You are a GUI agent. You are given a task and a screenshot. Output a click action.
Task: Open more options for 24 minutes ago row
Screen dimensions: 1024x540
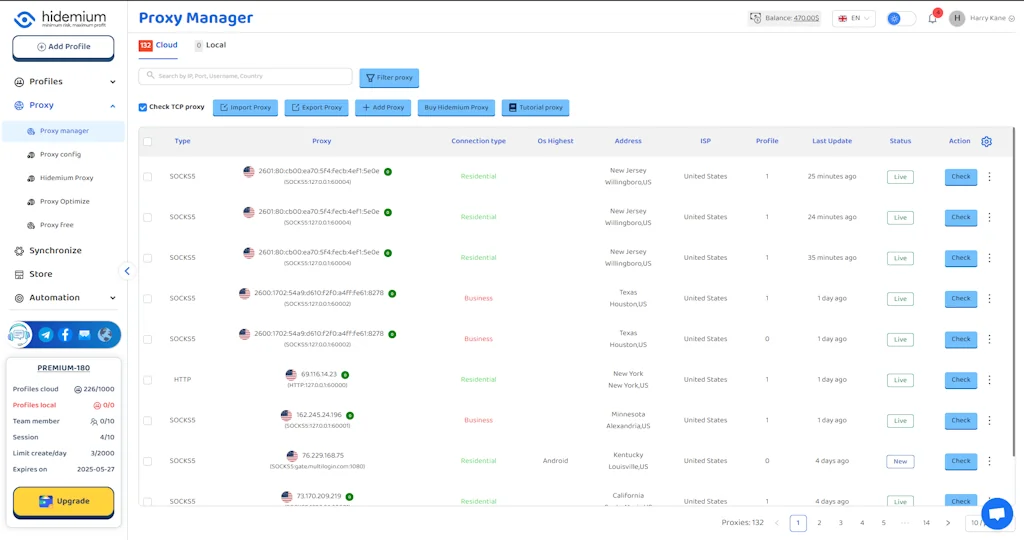click(x=989, y=217)
